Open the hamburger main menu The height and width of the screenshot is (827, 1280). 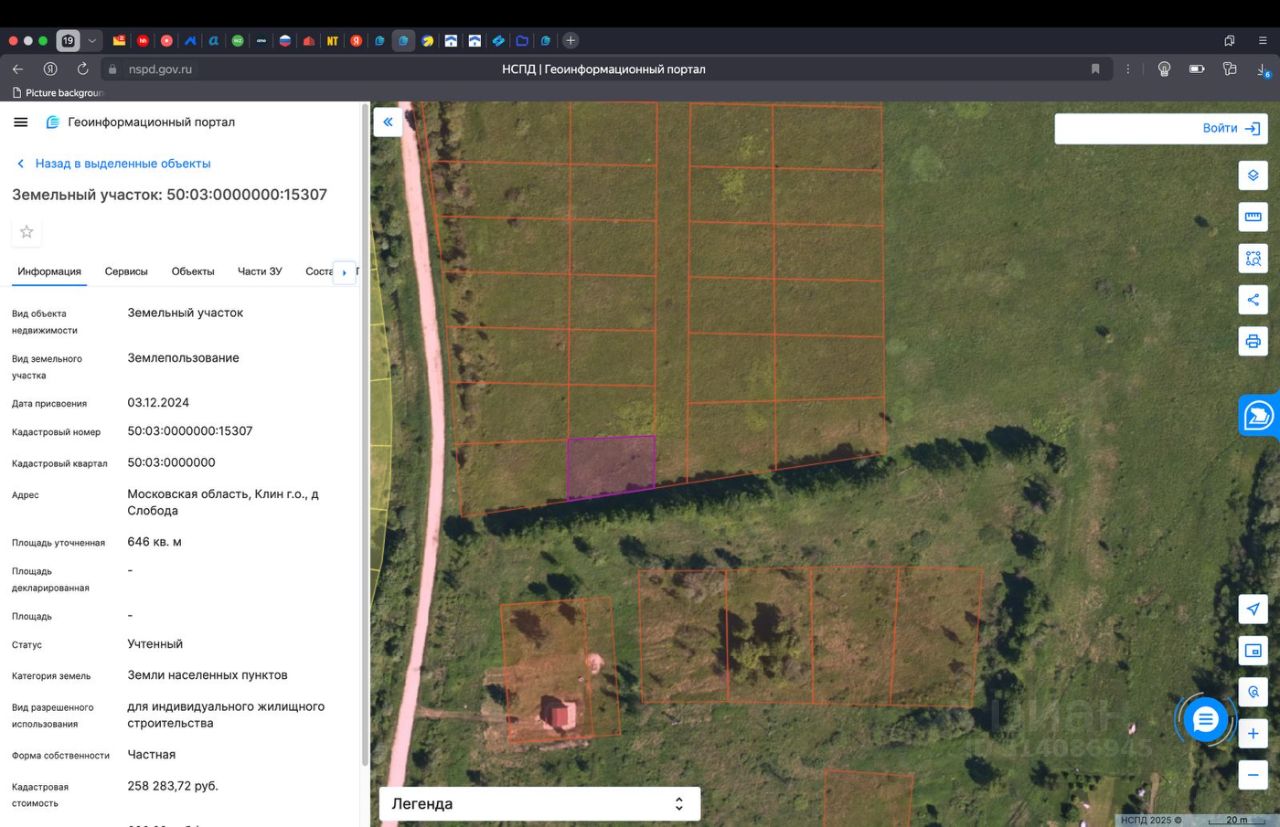point(21,122)
